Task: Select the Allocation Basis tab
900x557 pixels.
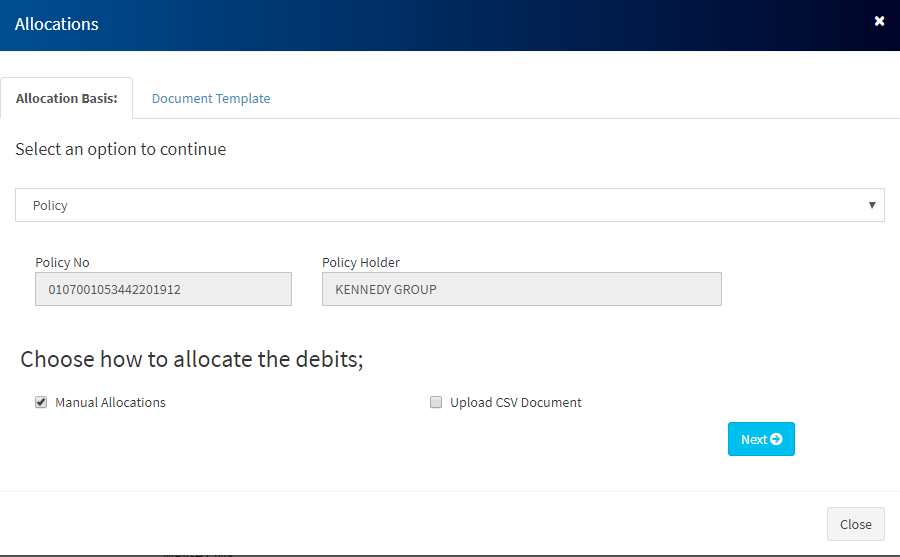Action: pos(67,98)
